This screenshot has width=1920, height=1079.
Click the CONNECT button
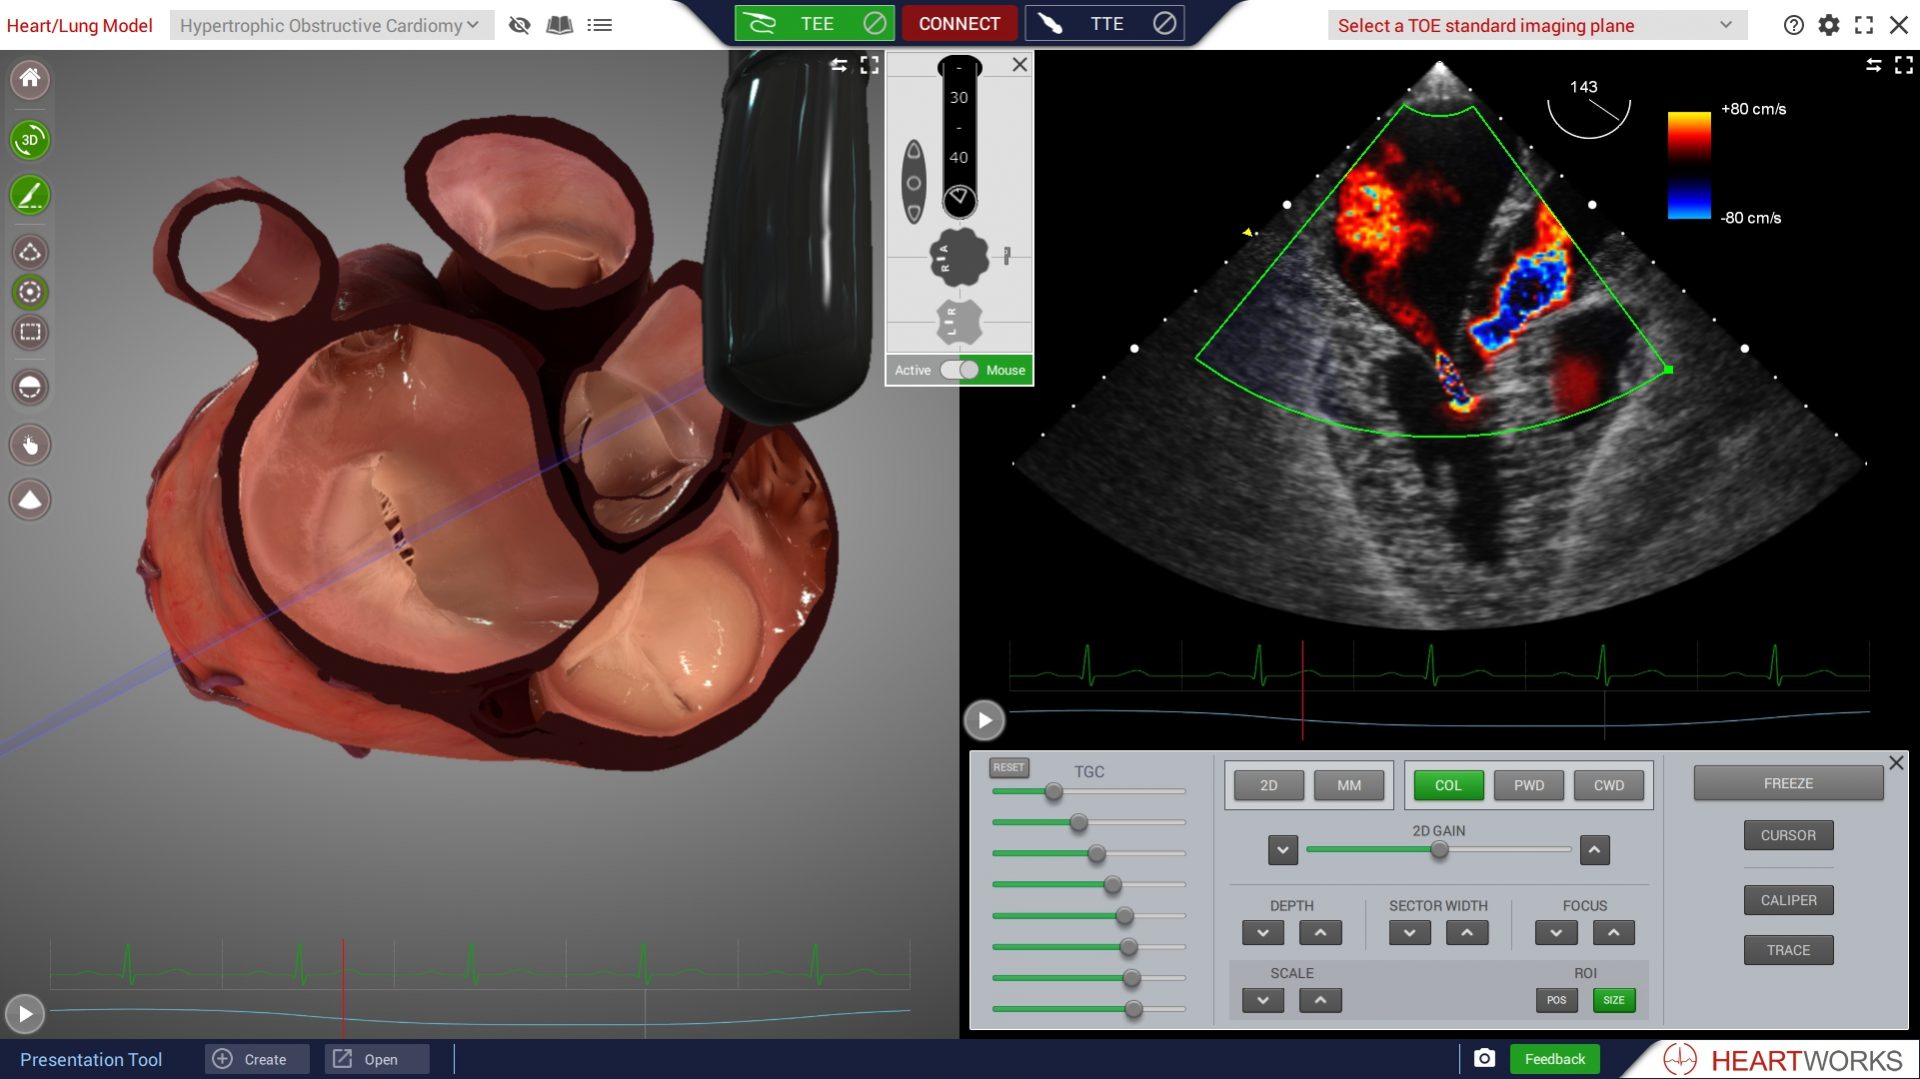(959, 24)
